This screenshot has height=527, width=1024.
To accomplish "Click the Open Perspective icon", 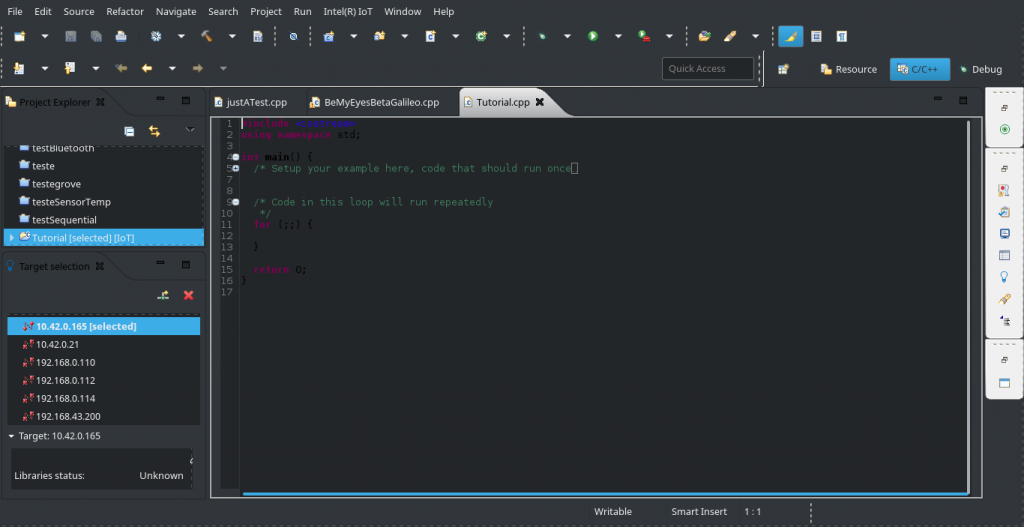I will tap(785, 69).
